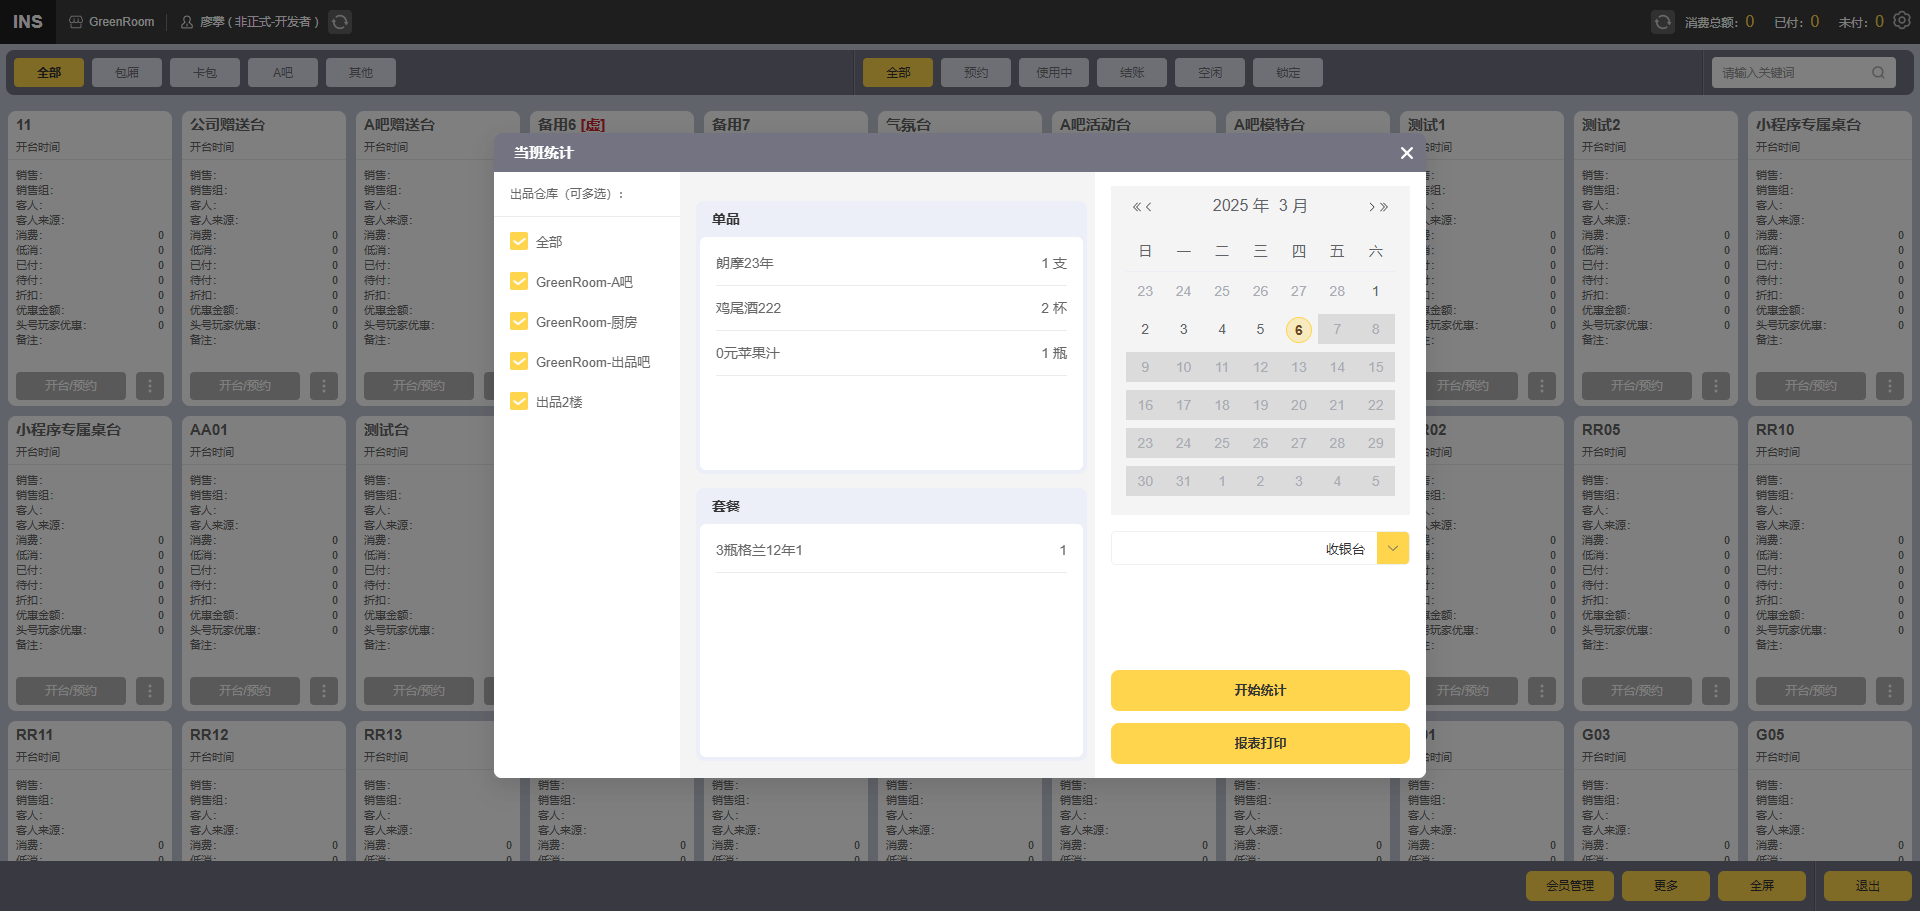Select the 预约 status filter
The height and width of the screenshot is (911, 1920).
(x=976, y=72)
